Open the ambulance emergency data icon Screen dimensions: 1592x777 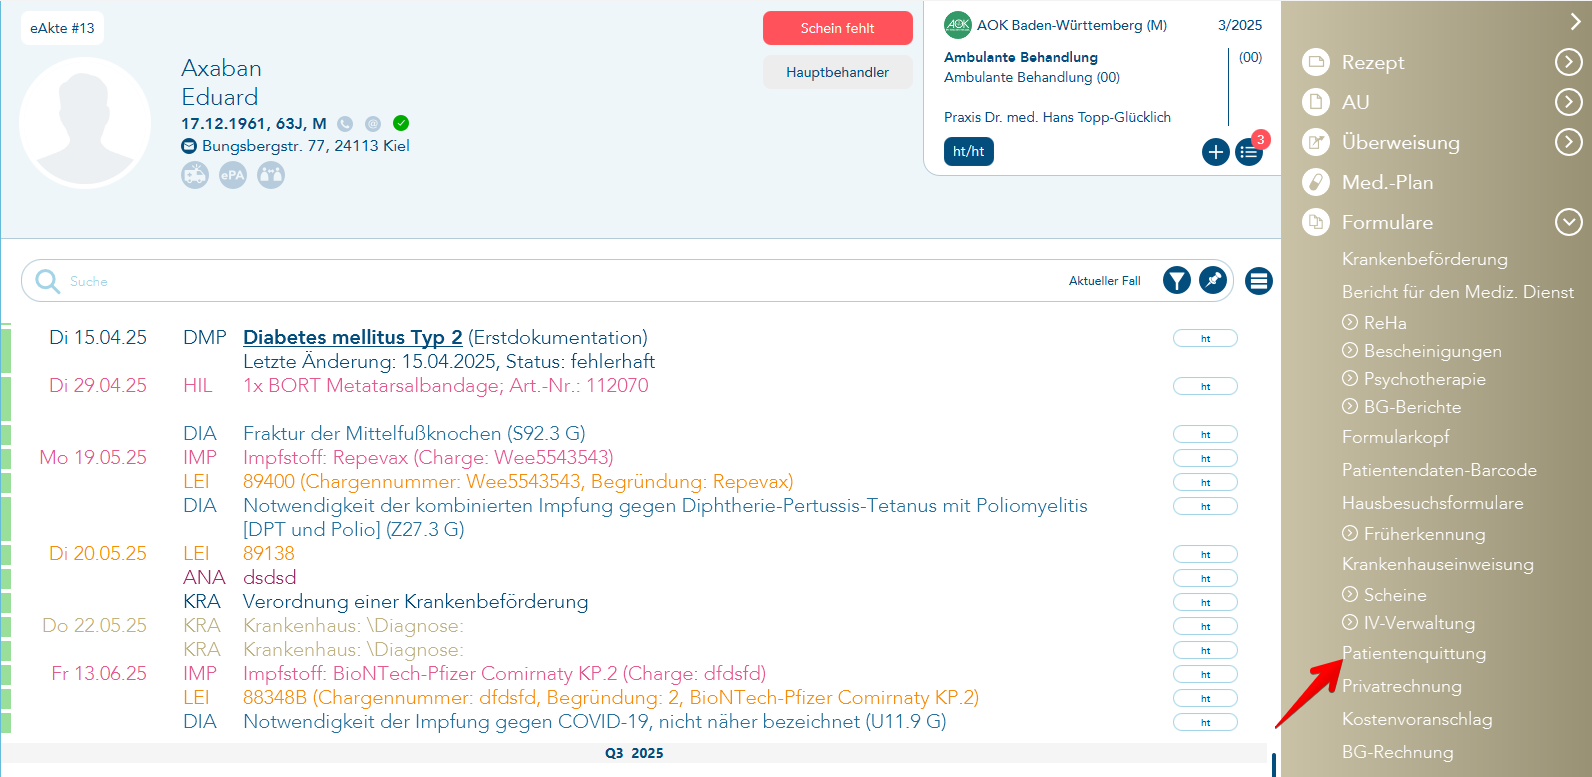click(195, 175)
